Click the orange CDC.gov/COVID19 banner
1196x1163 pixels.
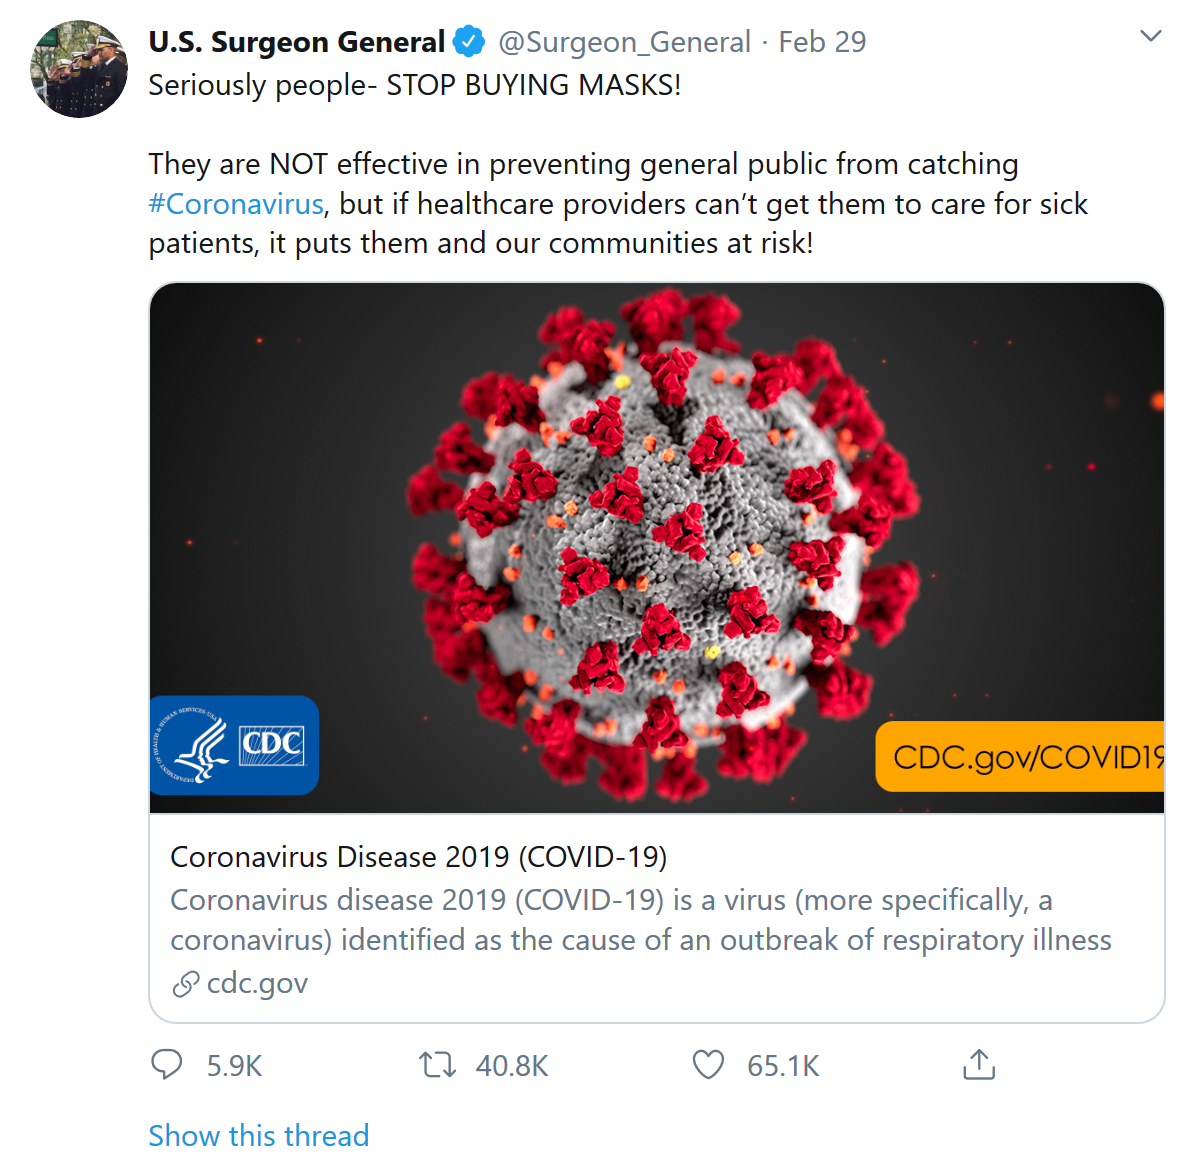click(1020, 757)
